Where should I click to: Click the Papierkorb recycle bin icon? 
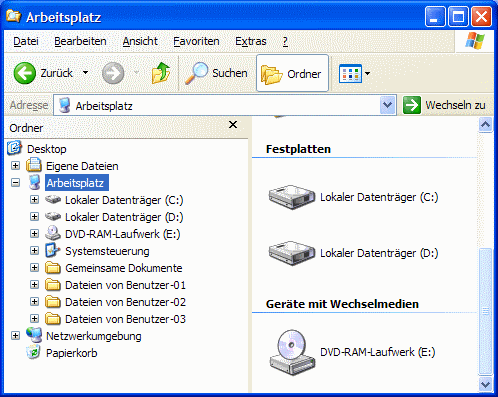pyautogui.click(x=33, y=352)
